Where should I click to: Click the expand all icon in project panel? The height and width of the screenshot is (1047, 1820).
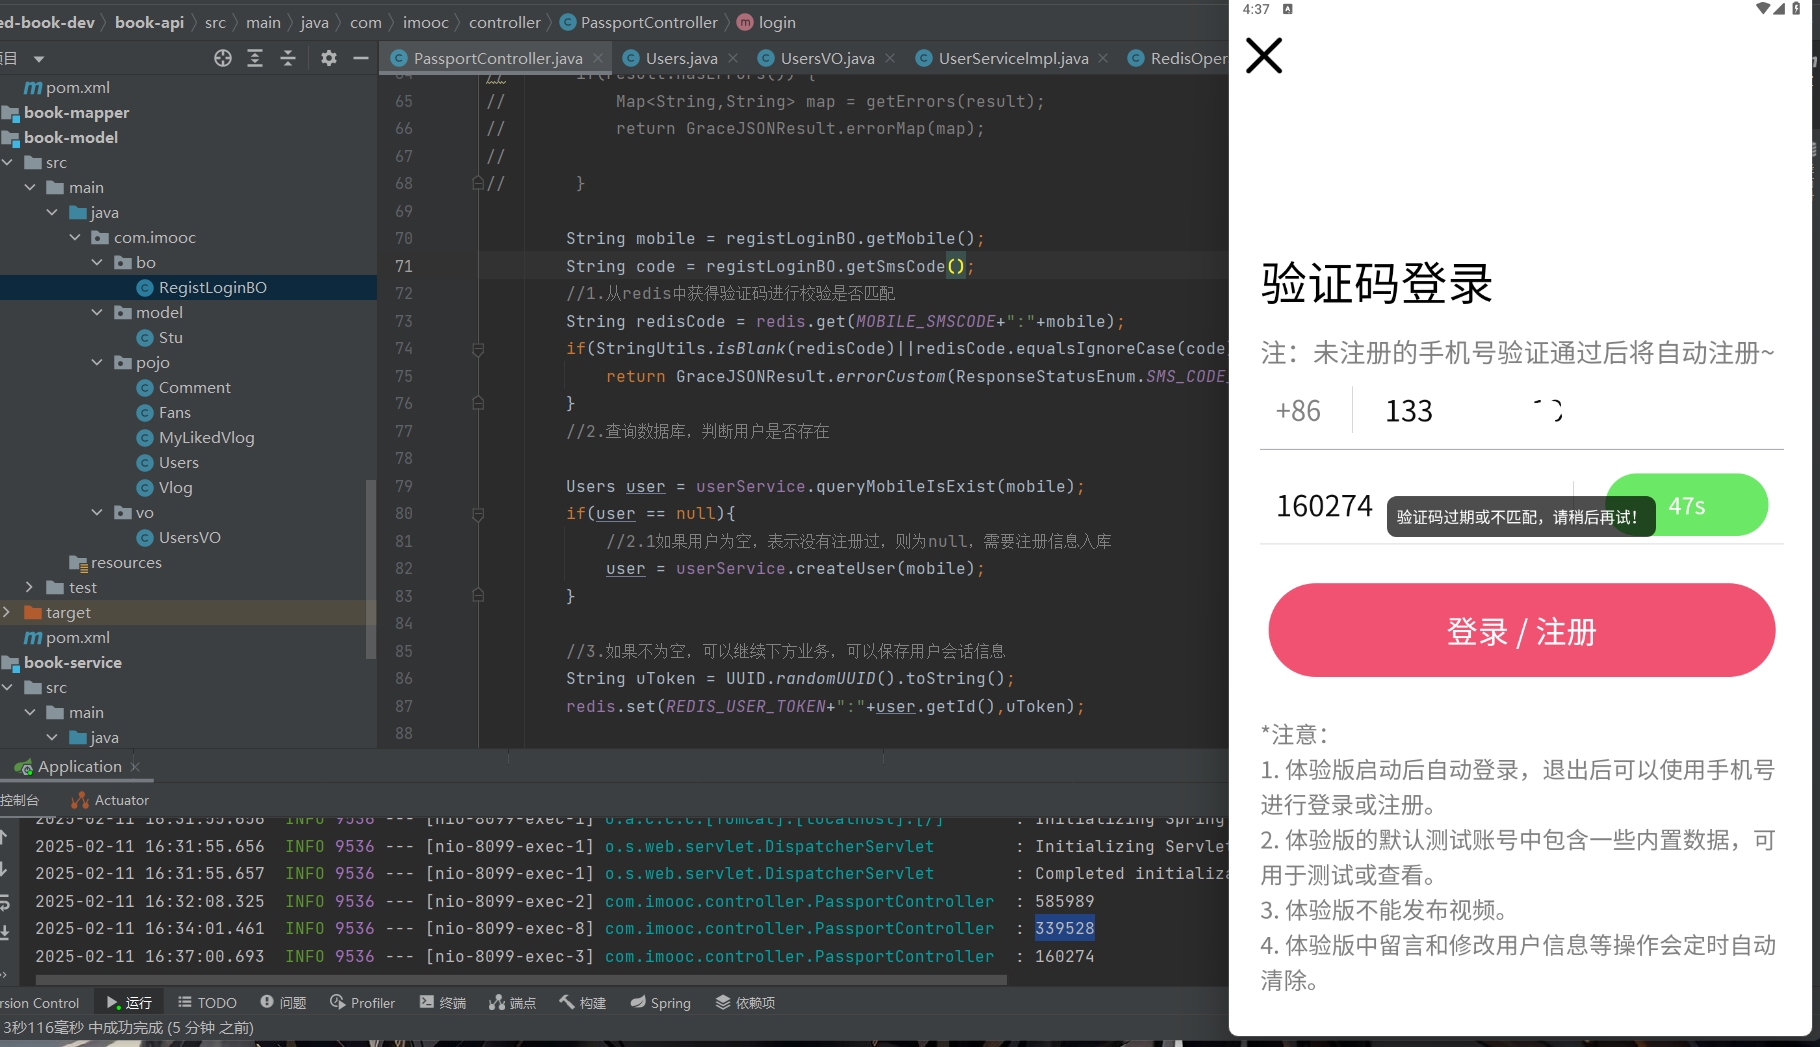point(255,58)
